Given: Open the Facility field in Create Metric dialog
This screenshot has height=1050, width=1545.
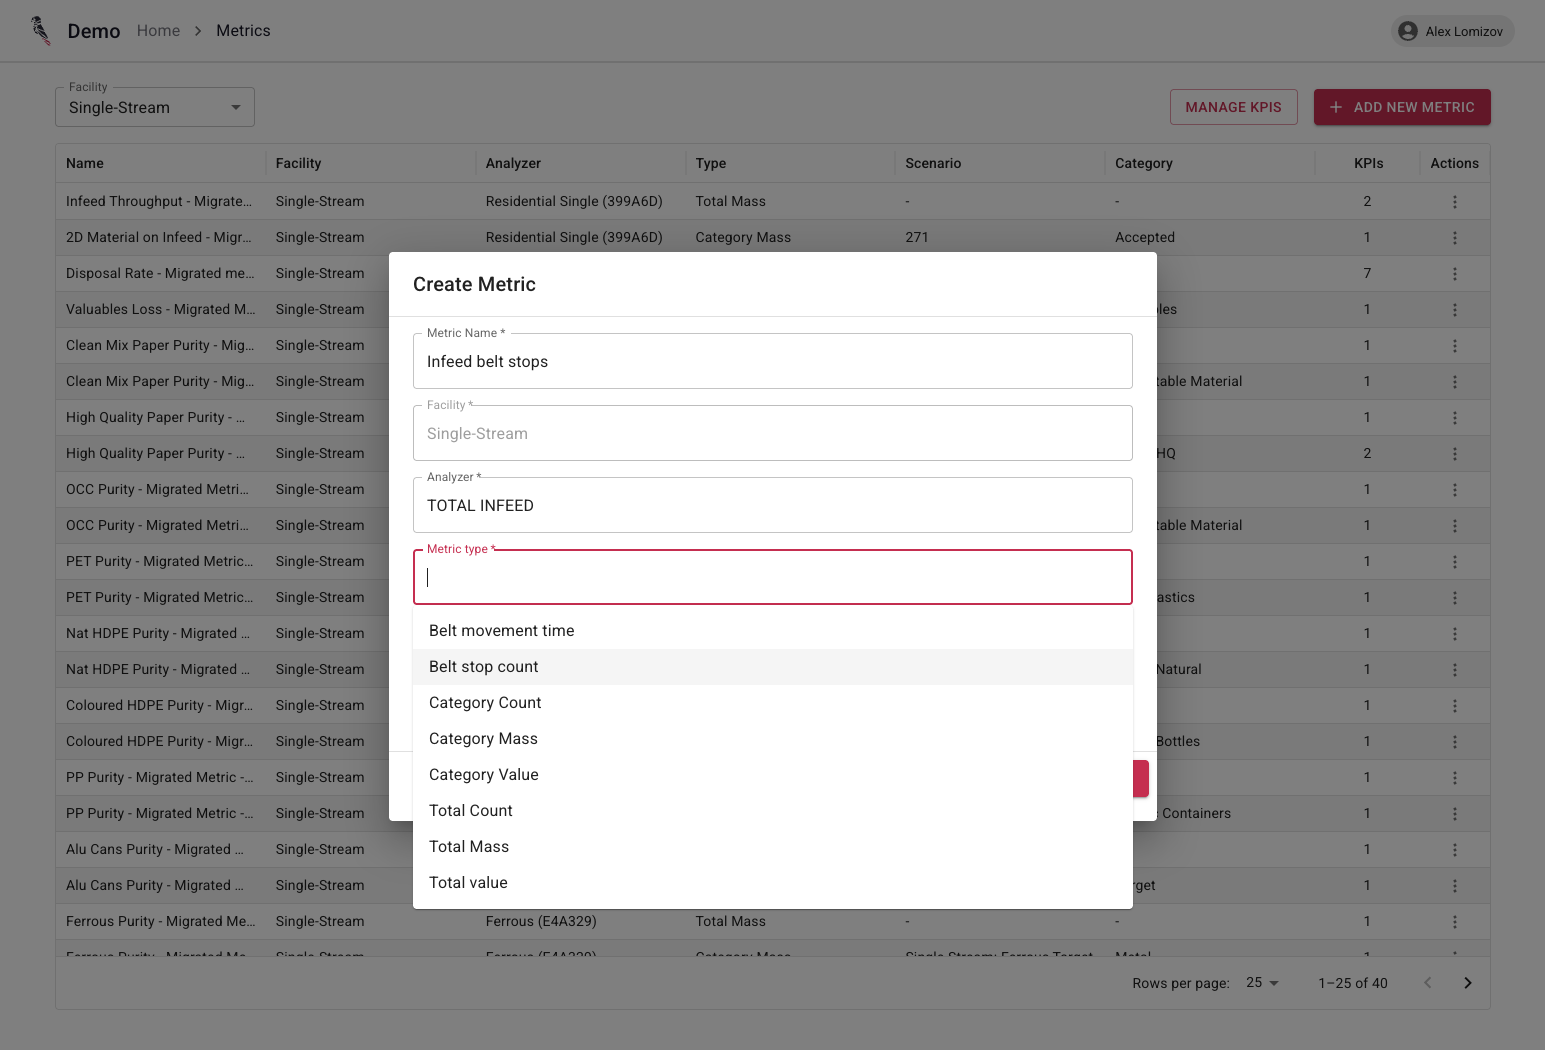Looking at the screenshot, I should point(772,433).
